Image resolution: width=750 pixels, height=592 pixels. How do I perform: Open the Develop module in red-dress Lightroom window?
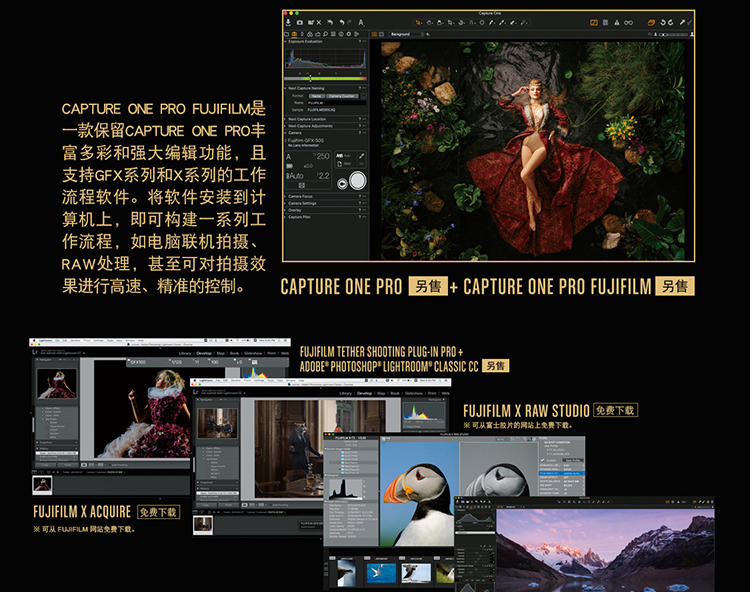point(204,353)
